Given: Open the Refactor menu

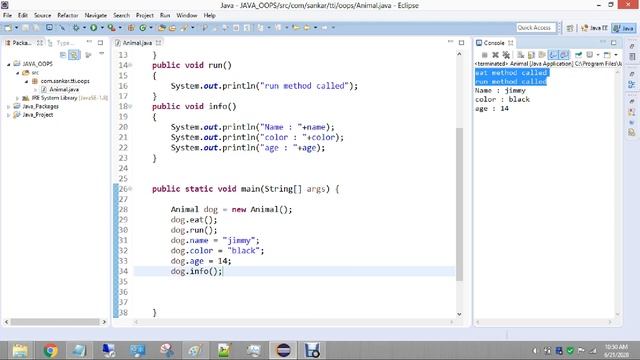Looking at the screenshot, I should coord(68,16).
